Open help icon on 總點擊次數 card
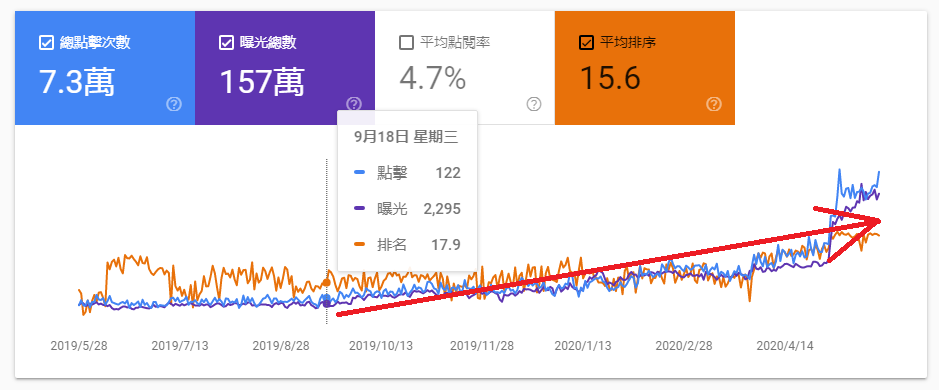This screenshot has height=390, width=939. (174, 104)
